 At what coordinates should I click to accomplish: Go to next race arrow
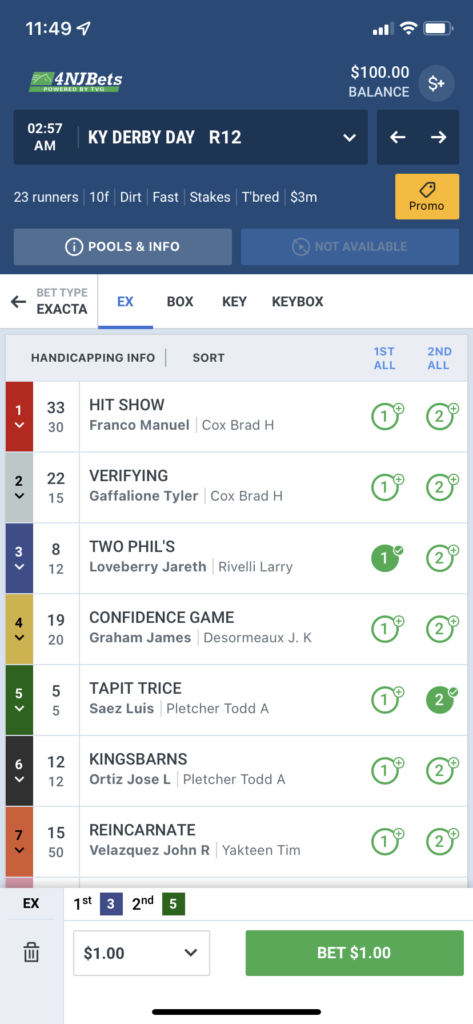(438, 137)
